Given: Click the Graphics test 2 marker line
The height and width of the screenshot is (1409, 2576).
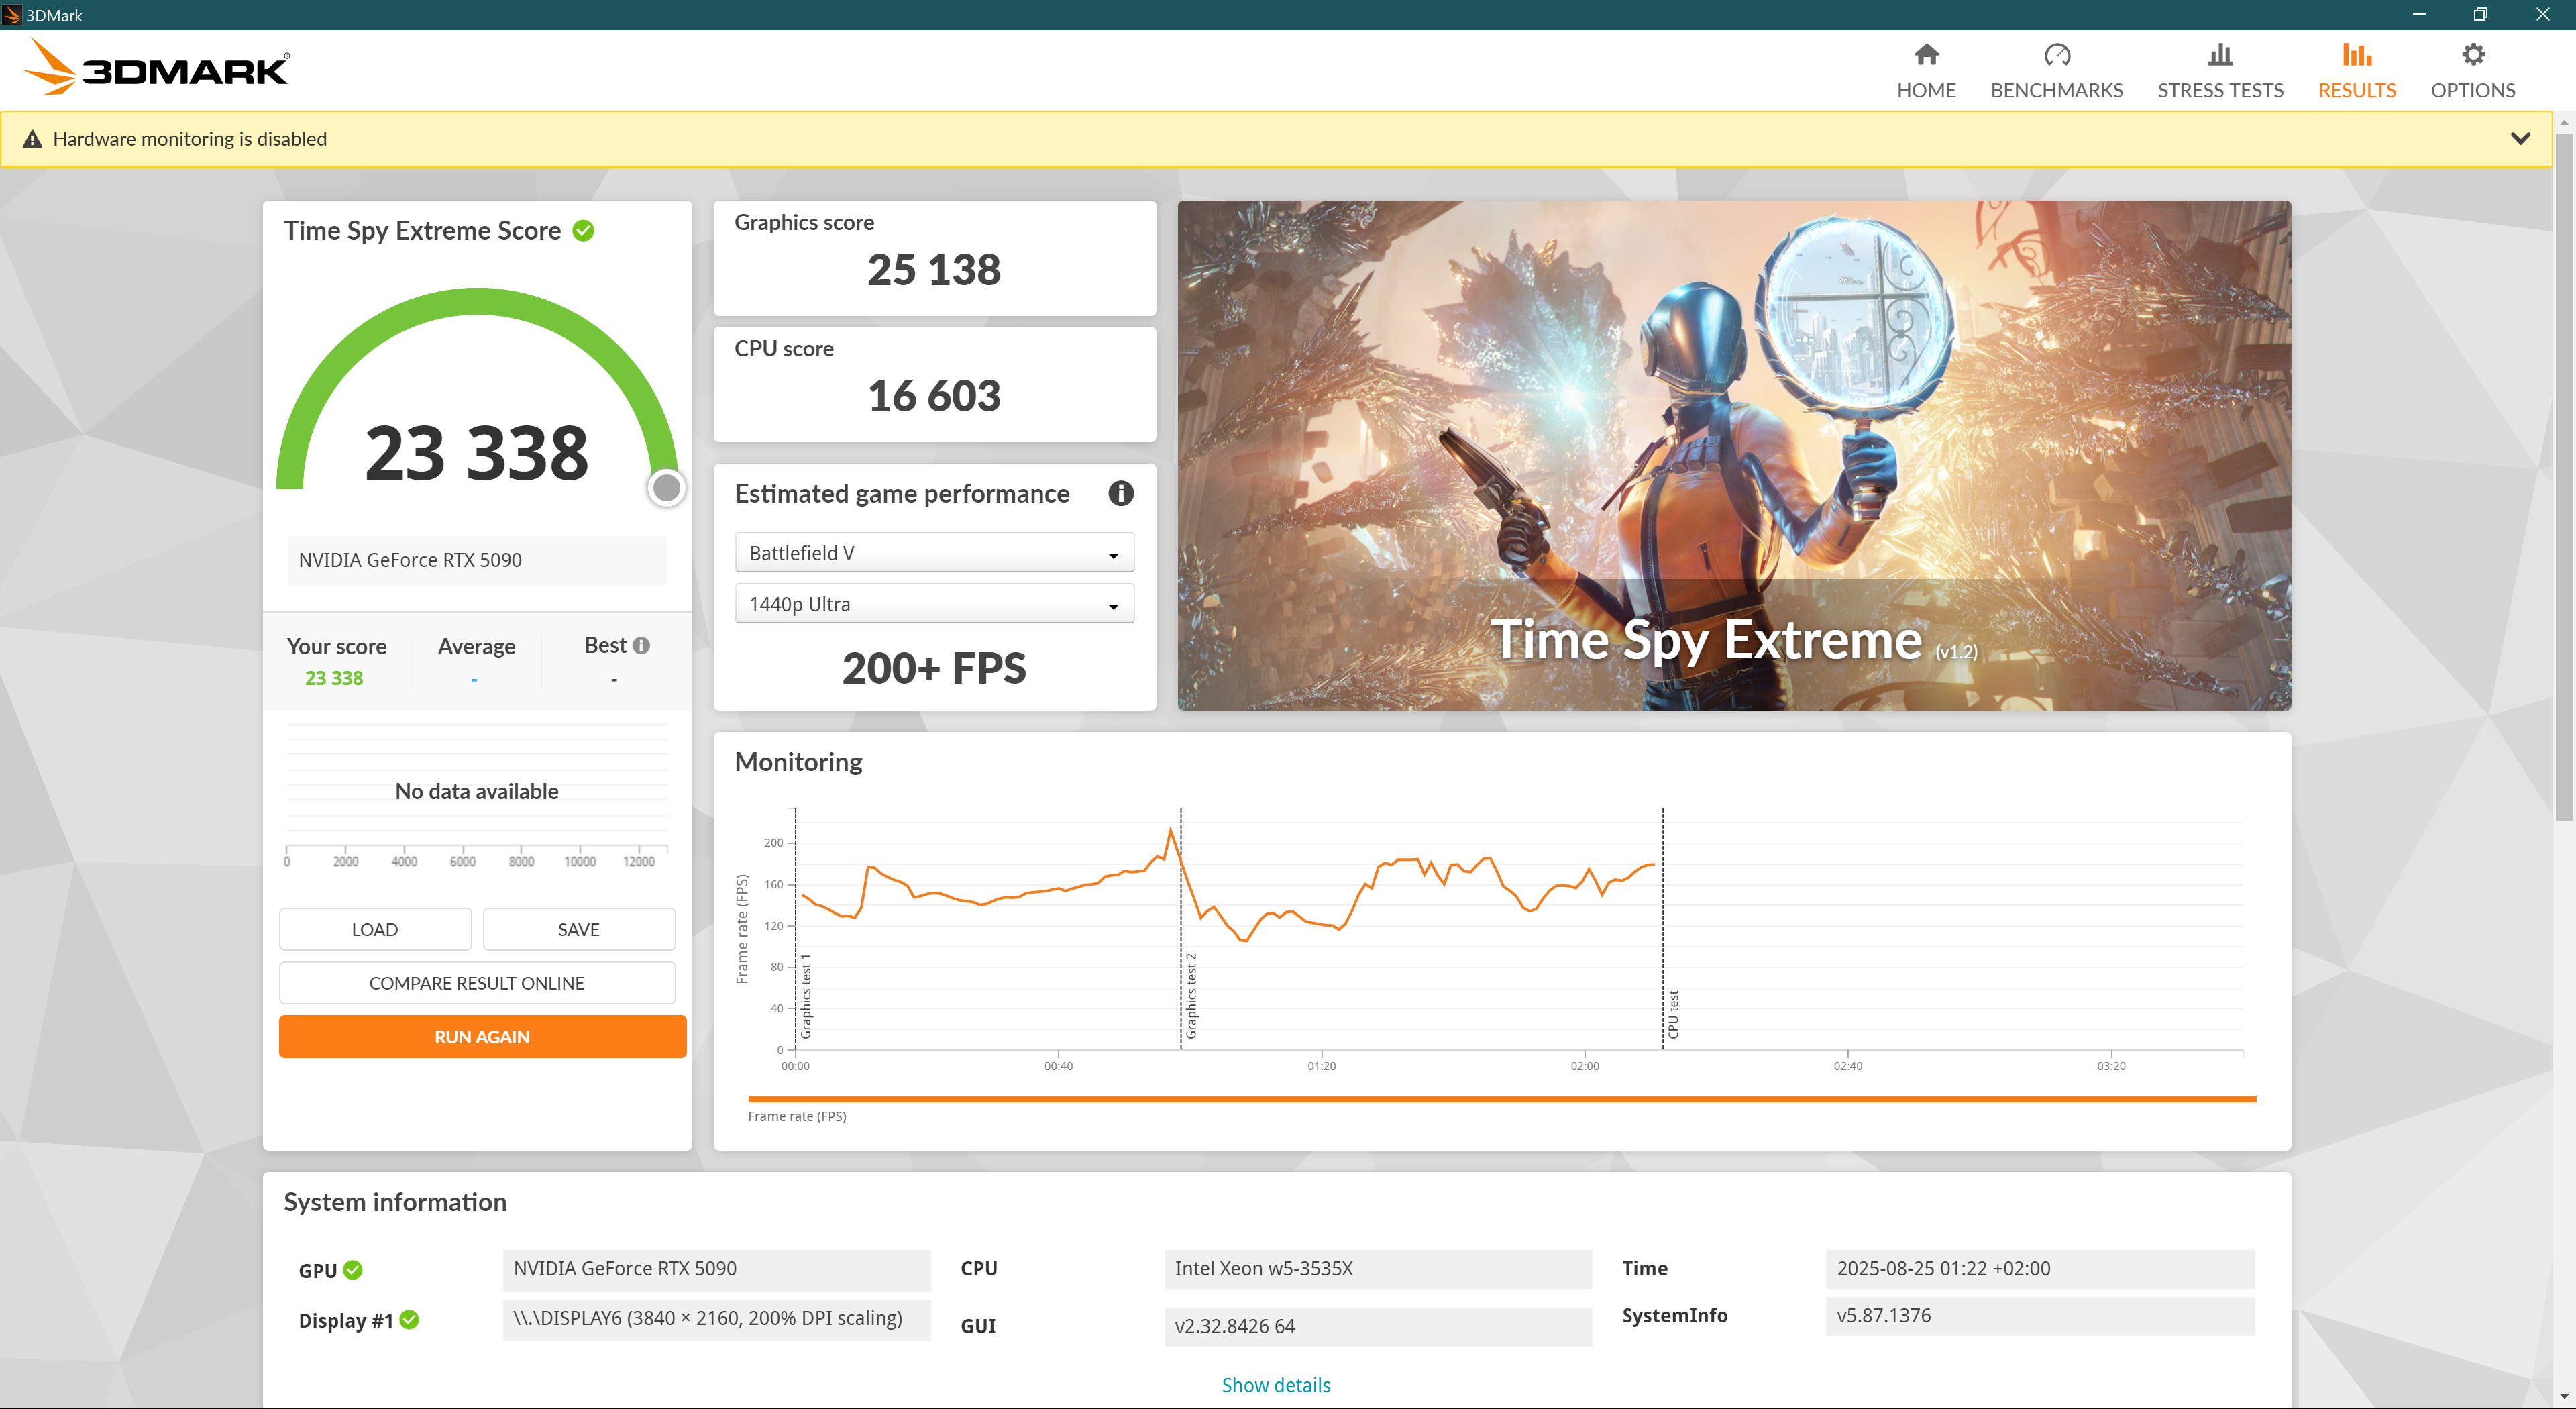Looking at the screenshot, I should [1181, 929].
